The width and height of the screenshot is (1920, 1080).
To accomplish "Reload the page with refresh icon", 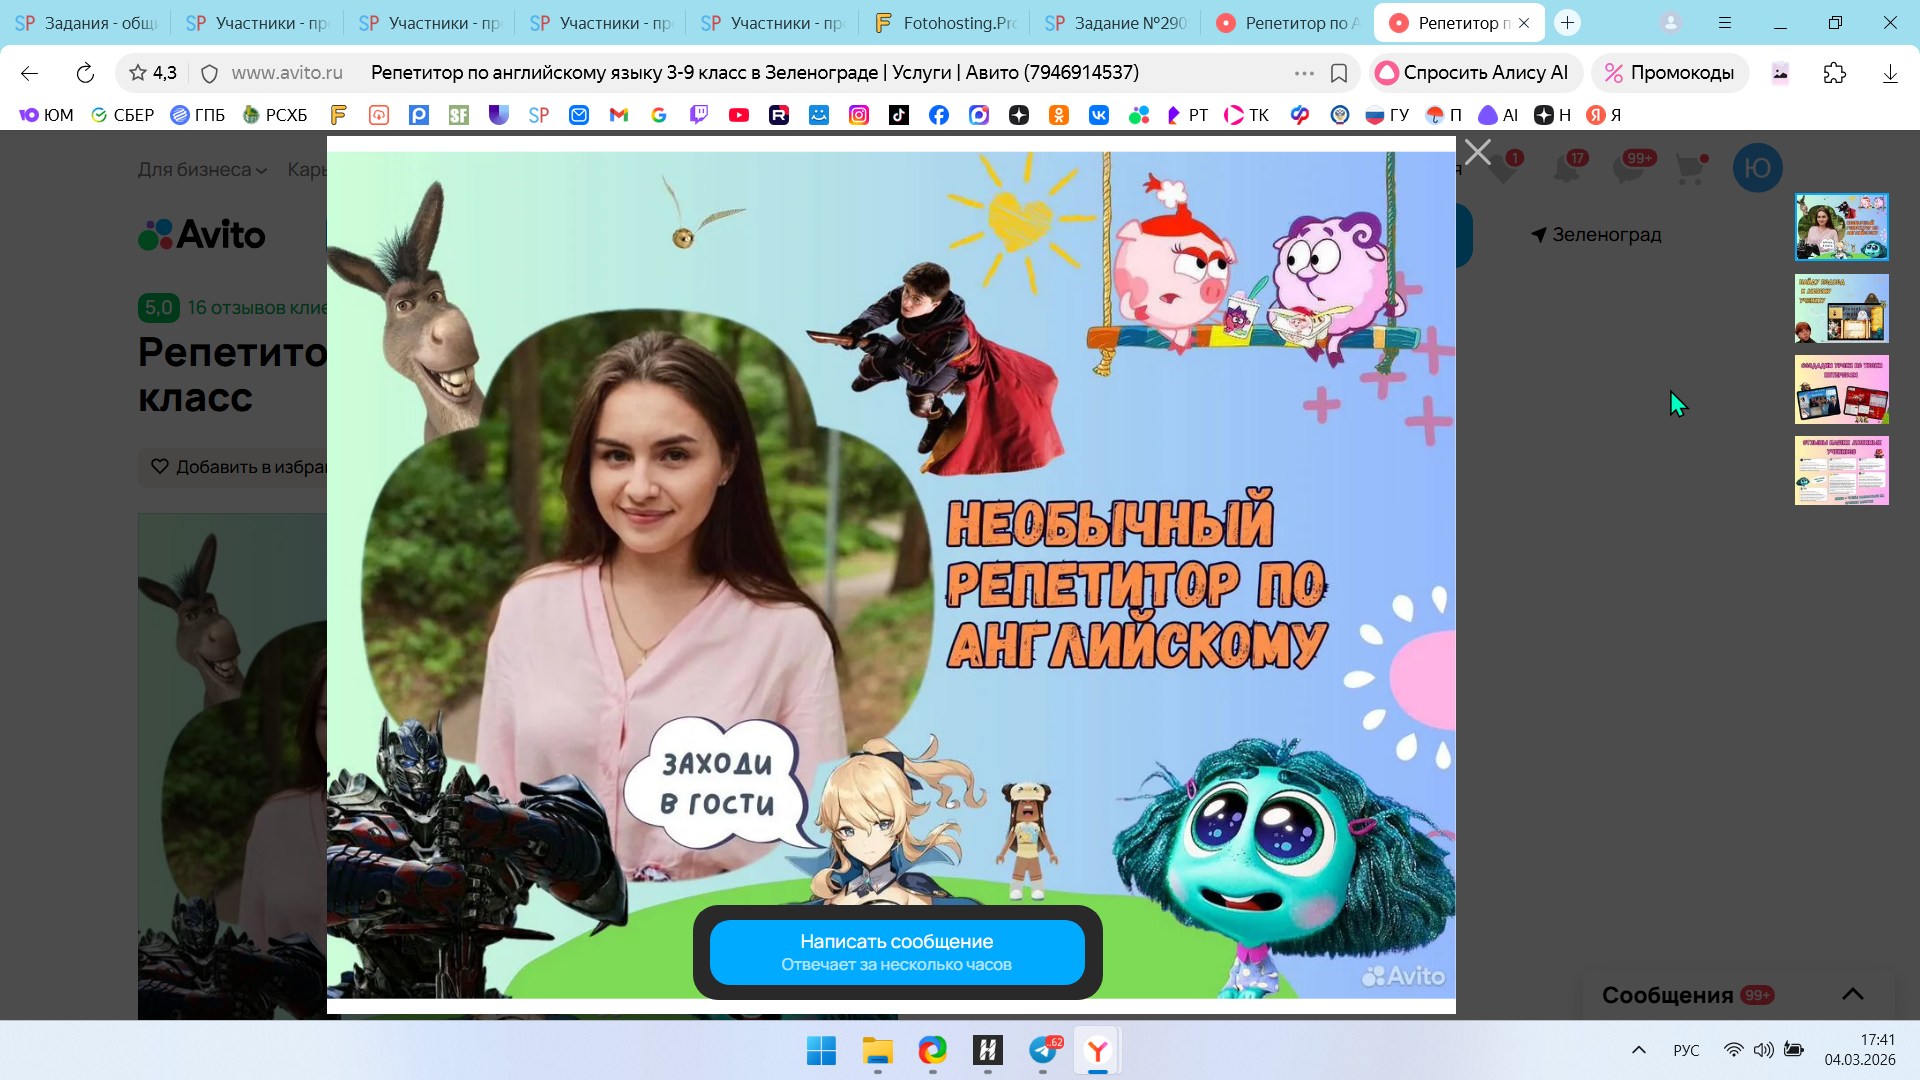I will [x=85, y=73].
